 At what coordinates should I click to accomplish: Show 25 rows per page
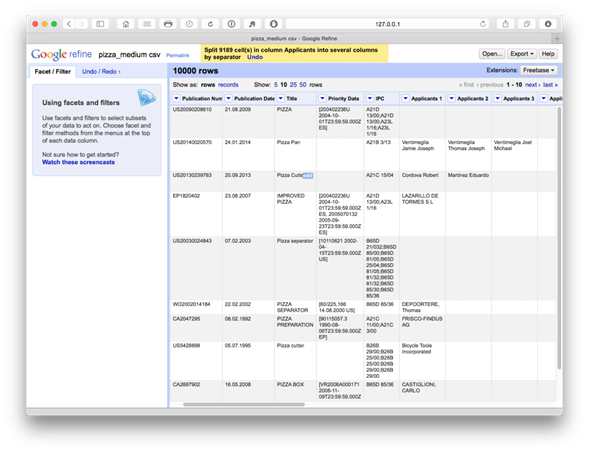click(293, 85)
